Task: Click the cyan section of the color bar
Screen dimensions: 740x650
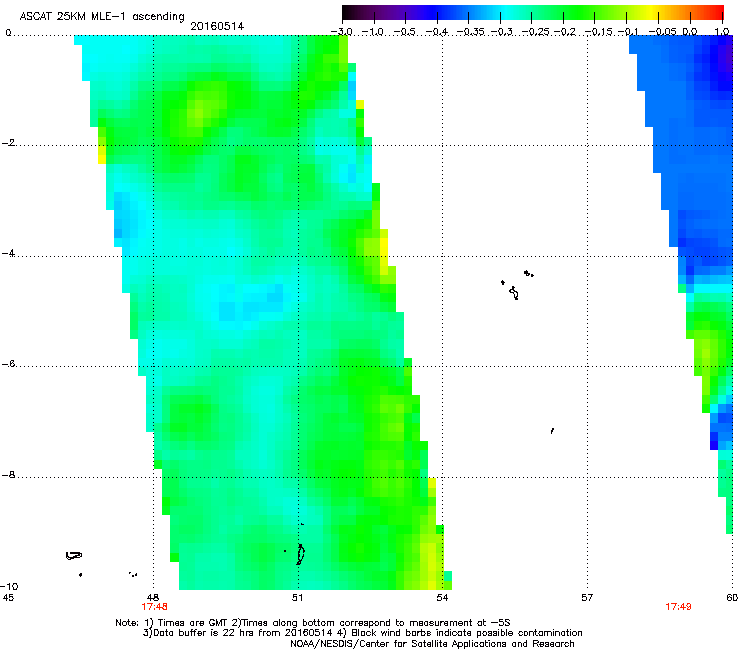Action: coord(505,12)
